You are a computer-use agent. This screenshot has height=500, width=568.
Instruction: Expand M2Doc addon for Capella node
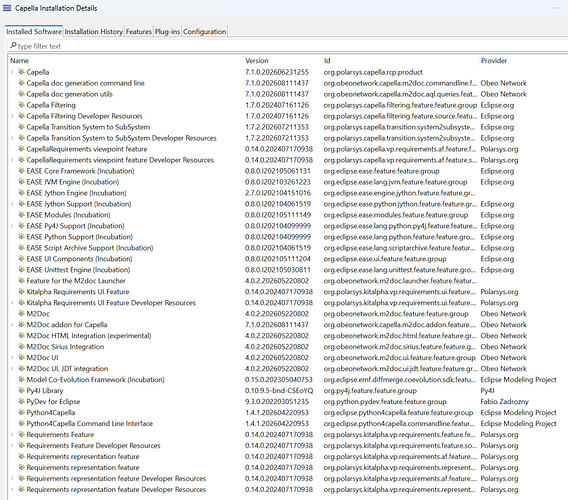[x=12, y=325]
